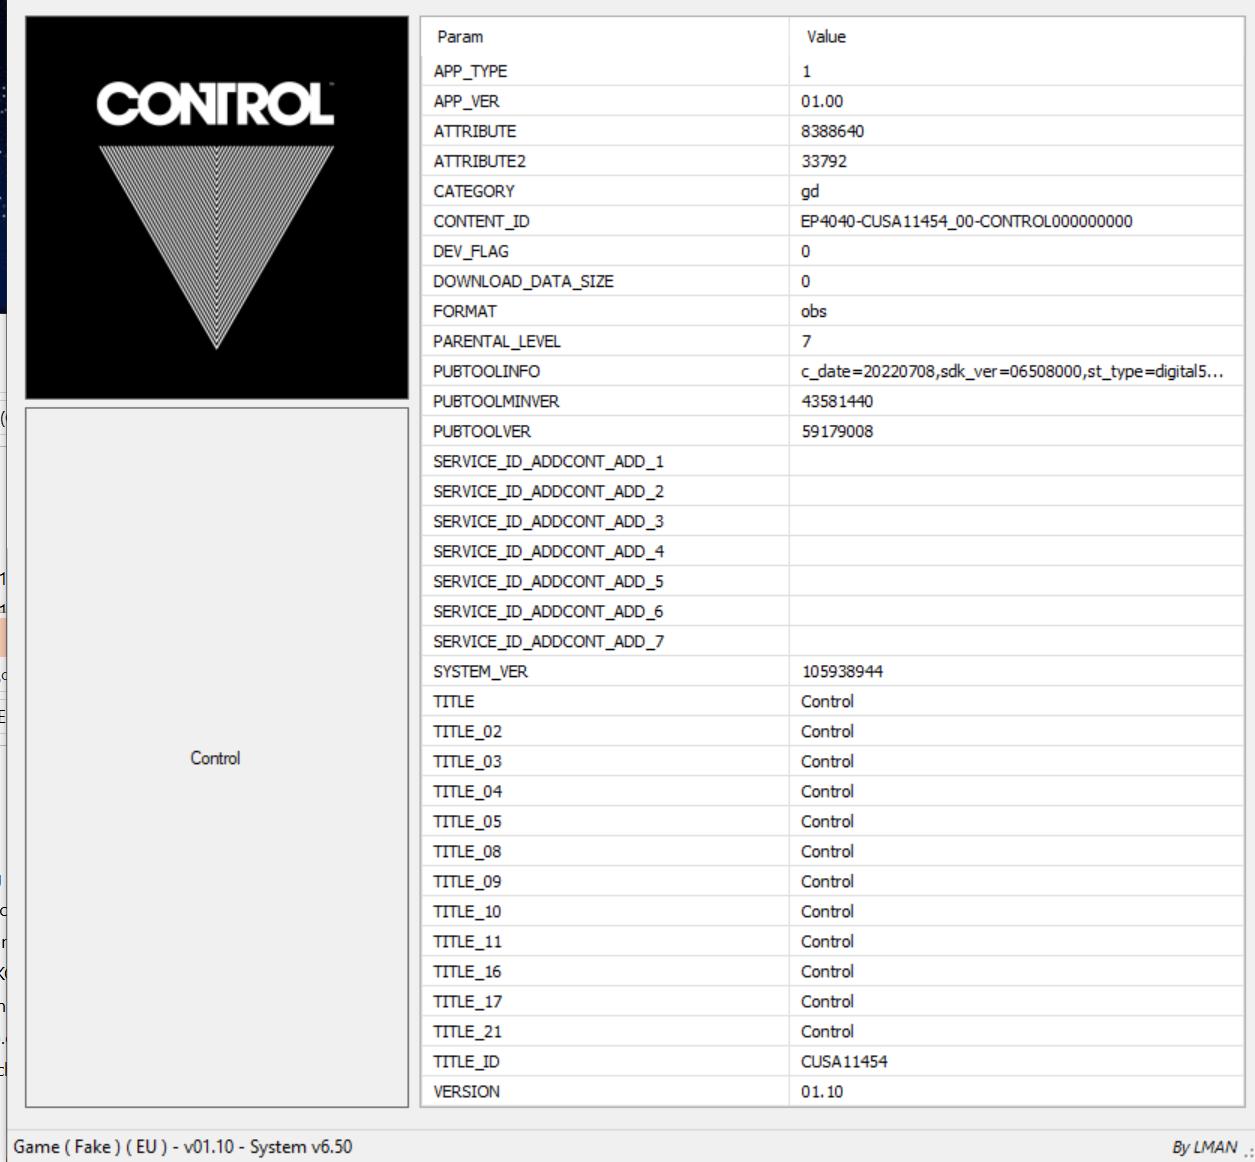1255x1162 pixels.
Task: Select the SERVICE_ID_ADDCONT_ADD_2 row
Action: coord(832,491)
